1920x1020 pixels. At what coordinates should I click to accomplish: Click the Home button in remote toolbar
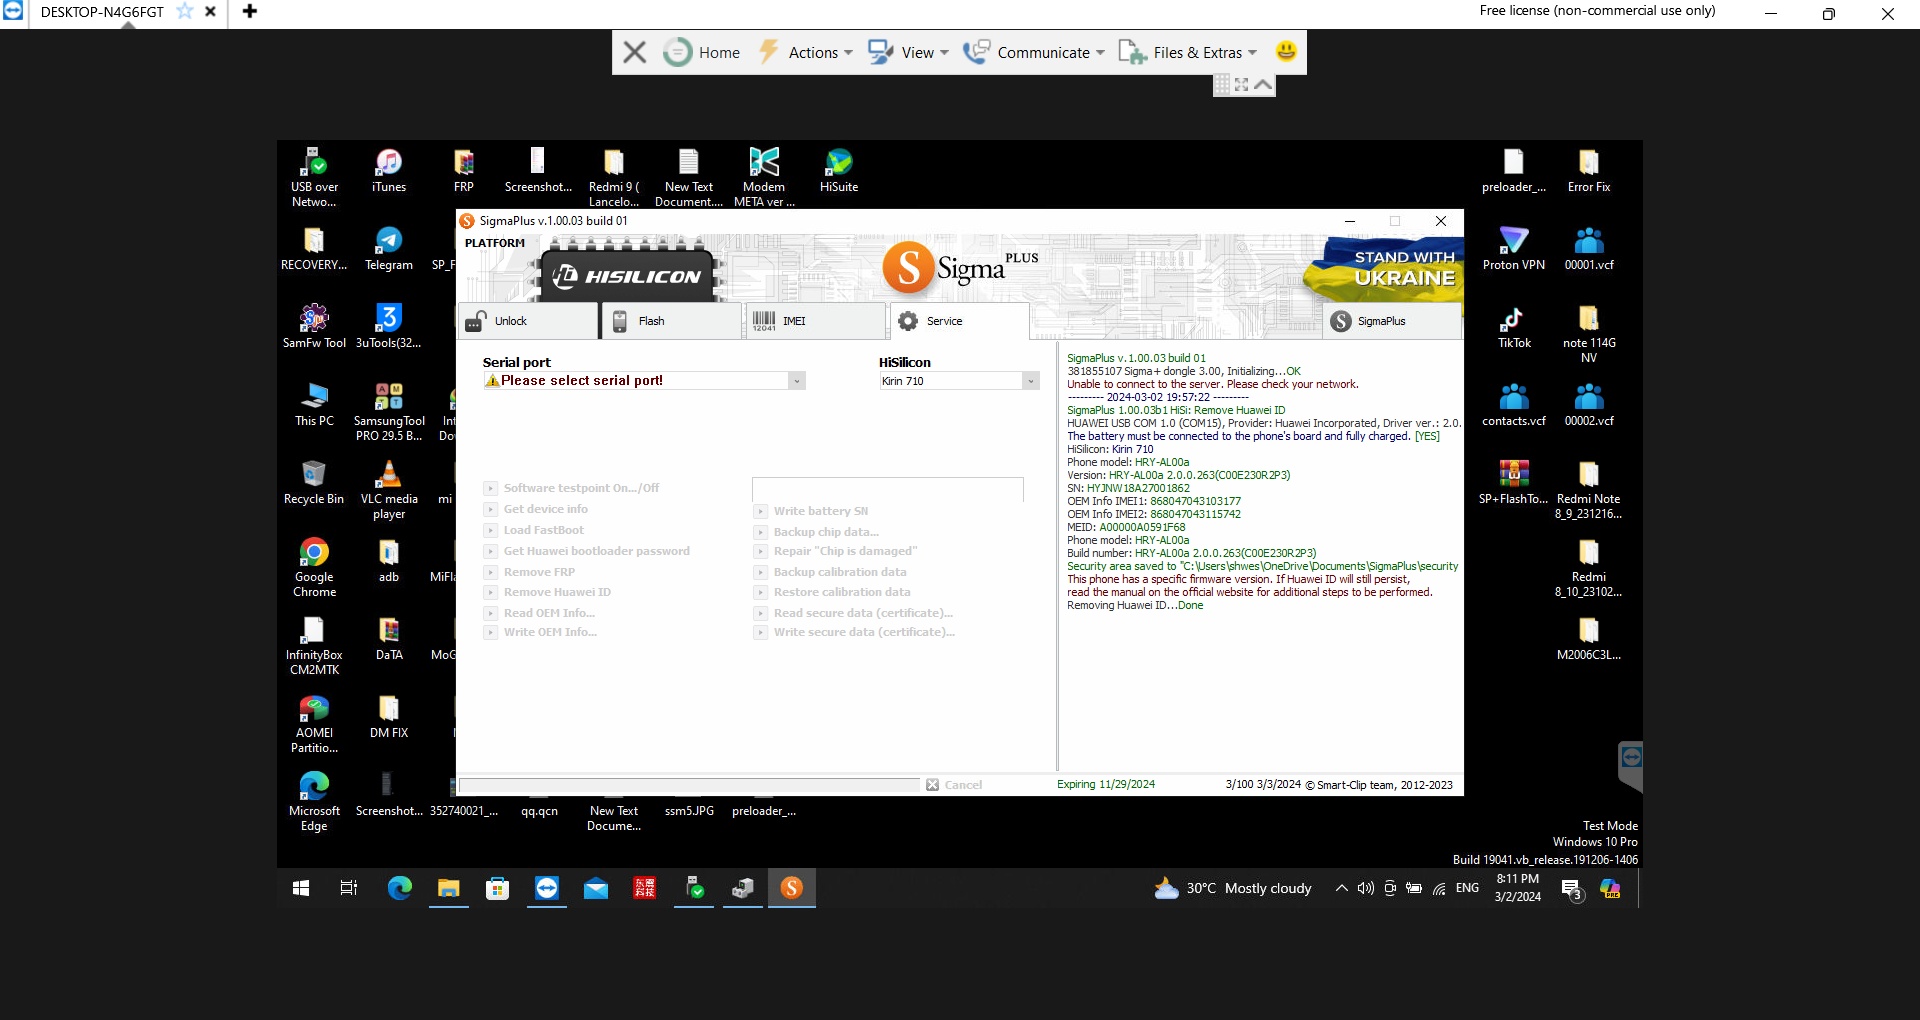coord(702,52)
